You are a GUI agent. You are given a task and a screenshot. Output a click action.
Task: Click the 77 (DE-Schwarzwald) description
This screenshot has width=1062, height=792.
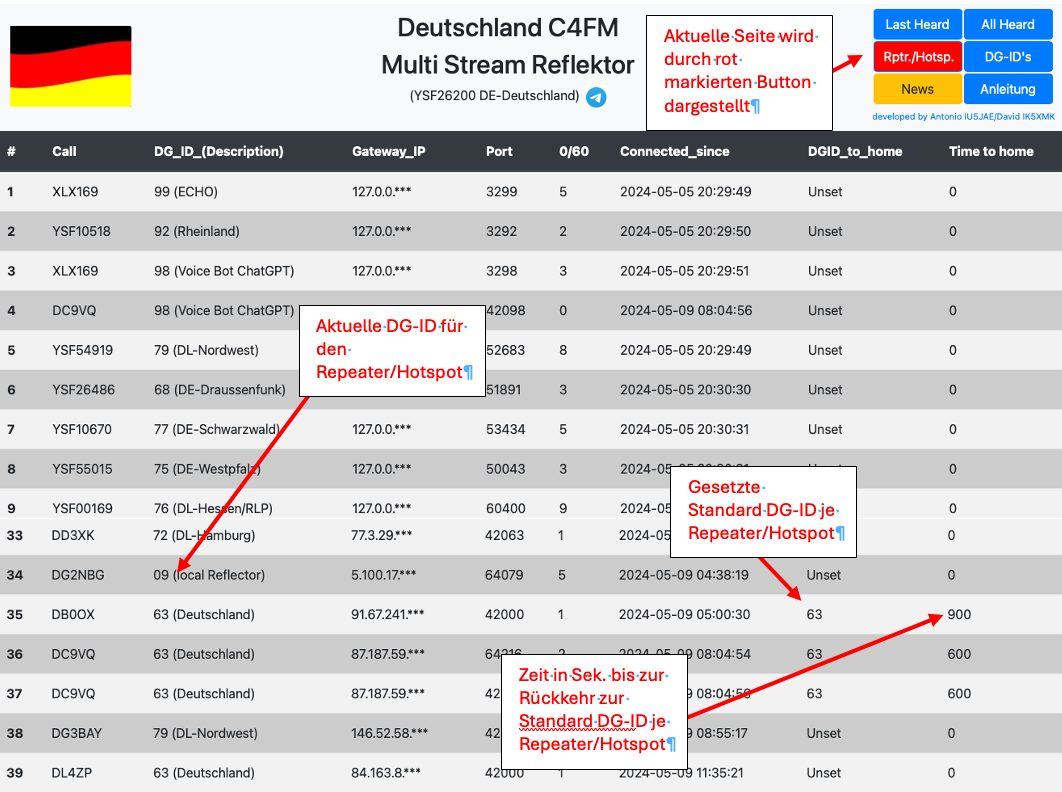point(217,430)
